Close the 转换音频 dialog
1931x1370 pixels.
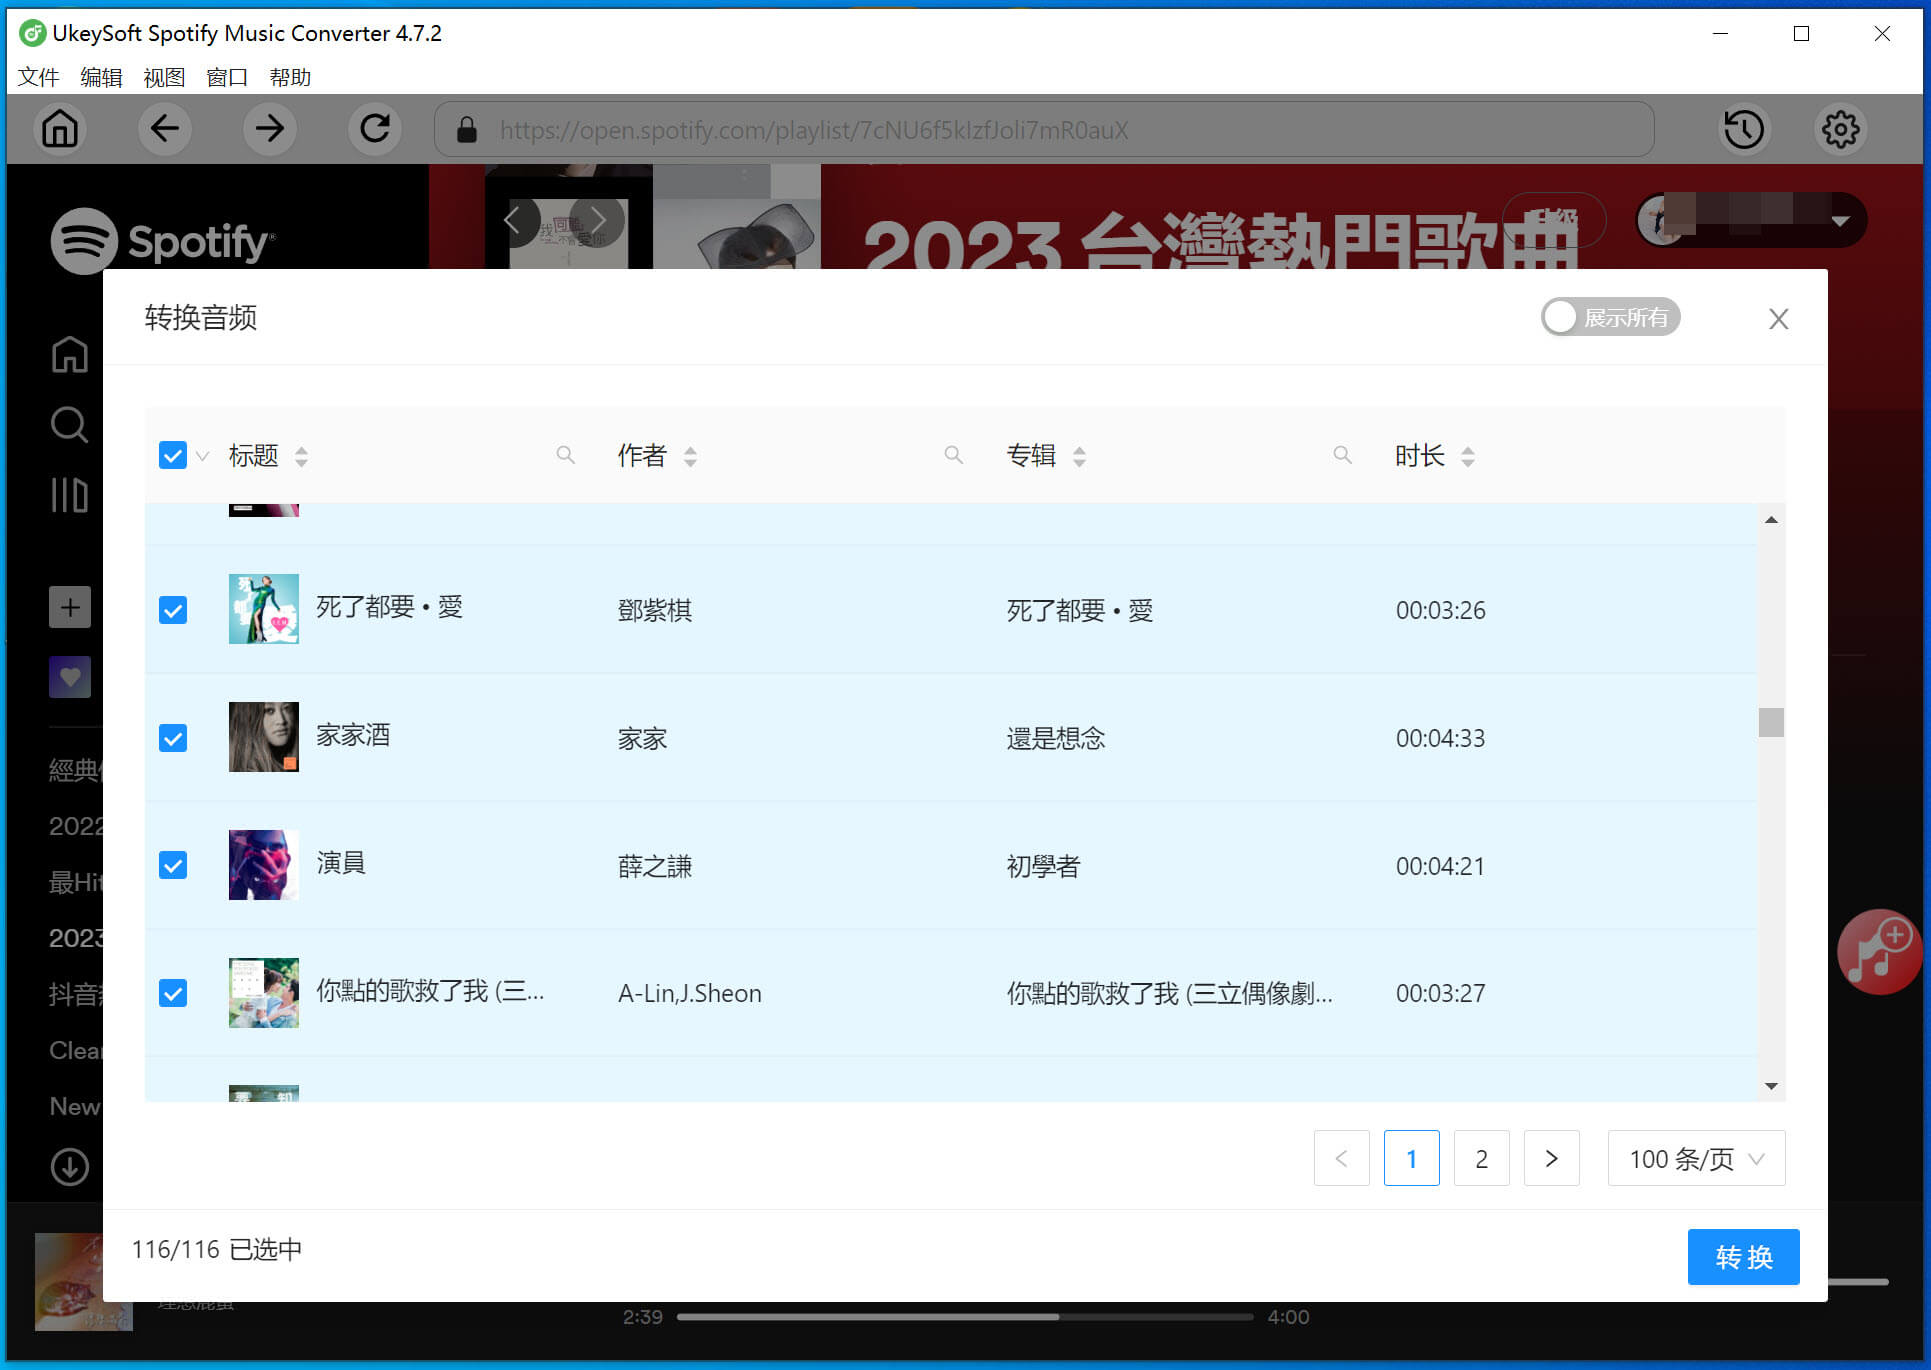(1778, 319)
